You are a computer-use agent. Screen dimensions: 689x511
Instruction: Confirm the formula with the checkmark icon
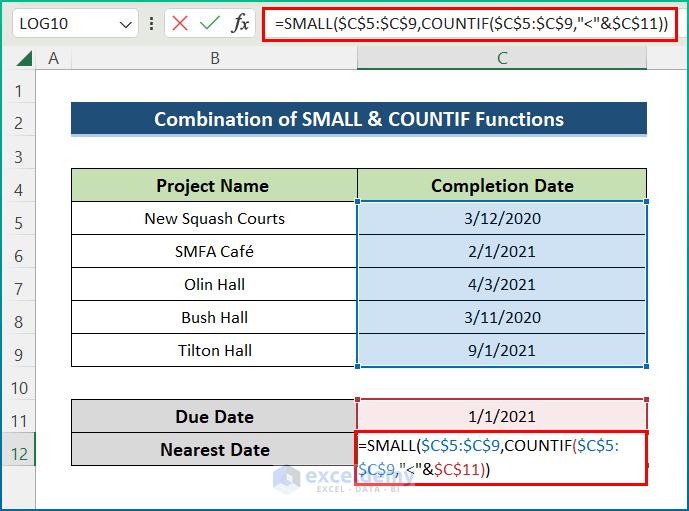(x=210, y=23)
